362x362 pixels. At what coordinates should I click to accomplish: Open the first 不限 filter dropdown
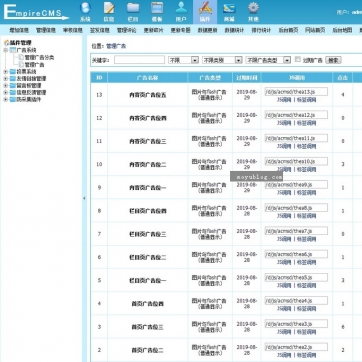(x=183, y=60)
